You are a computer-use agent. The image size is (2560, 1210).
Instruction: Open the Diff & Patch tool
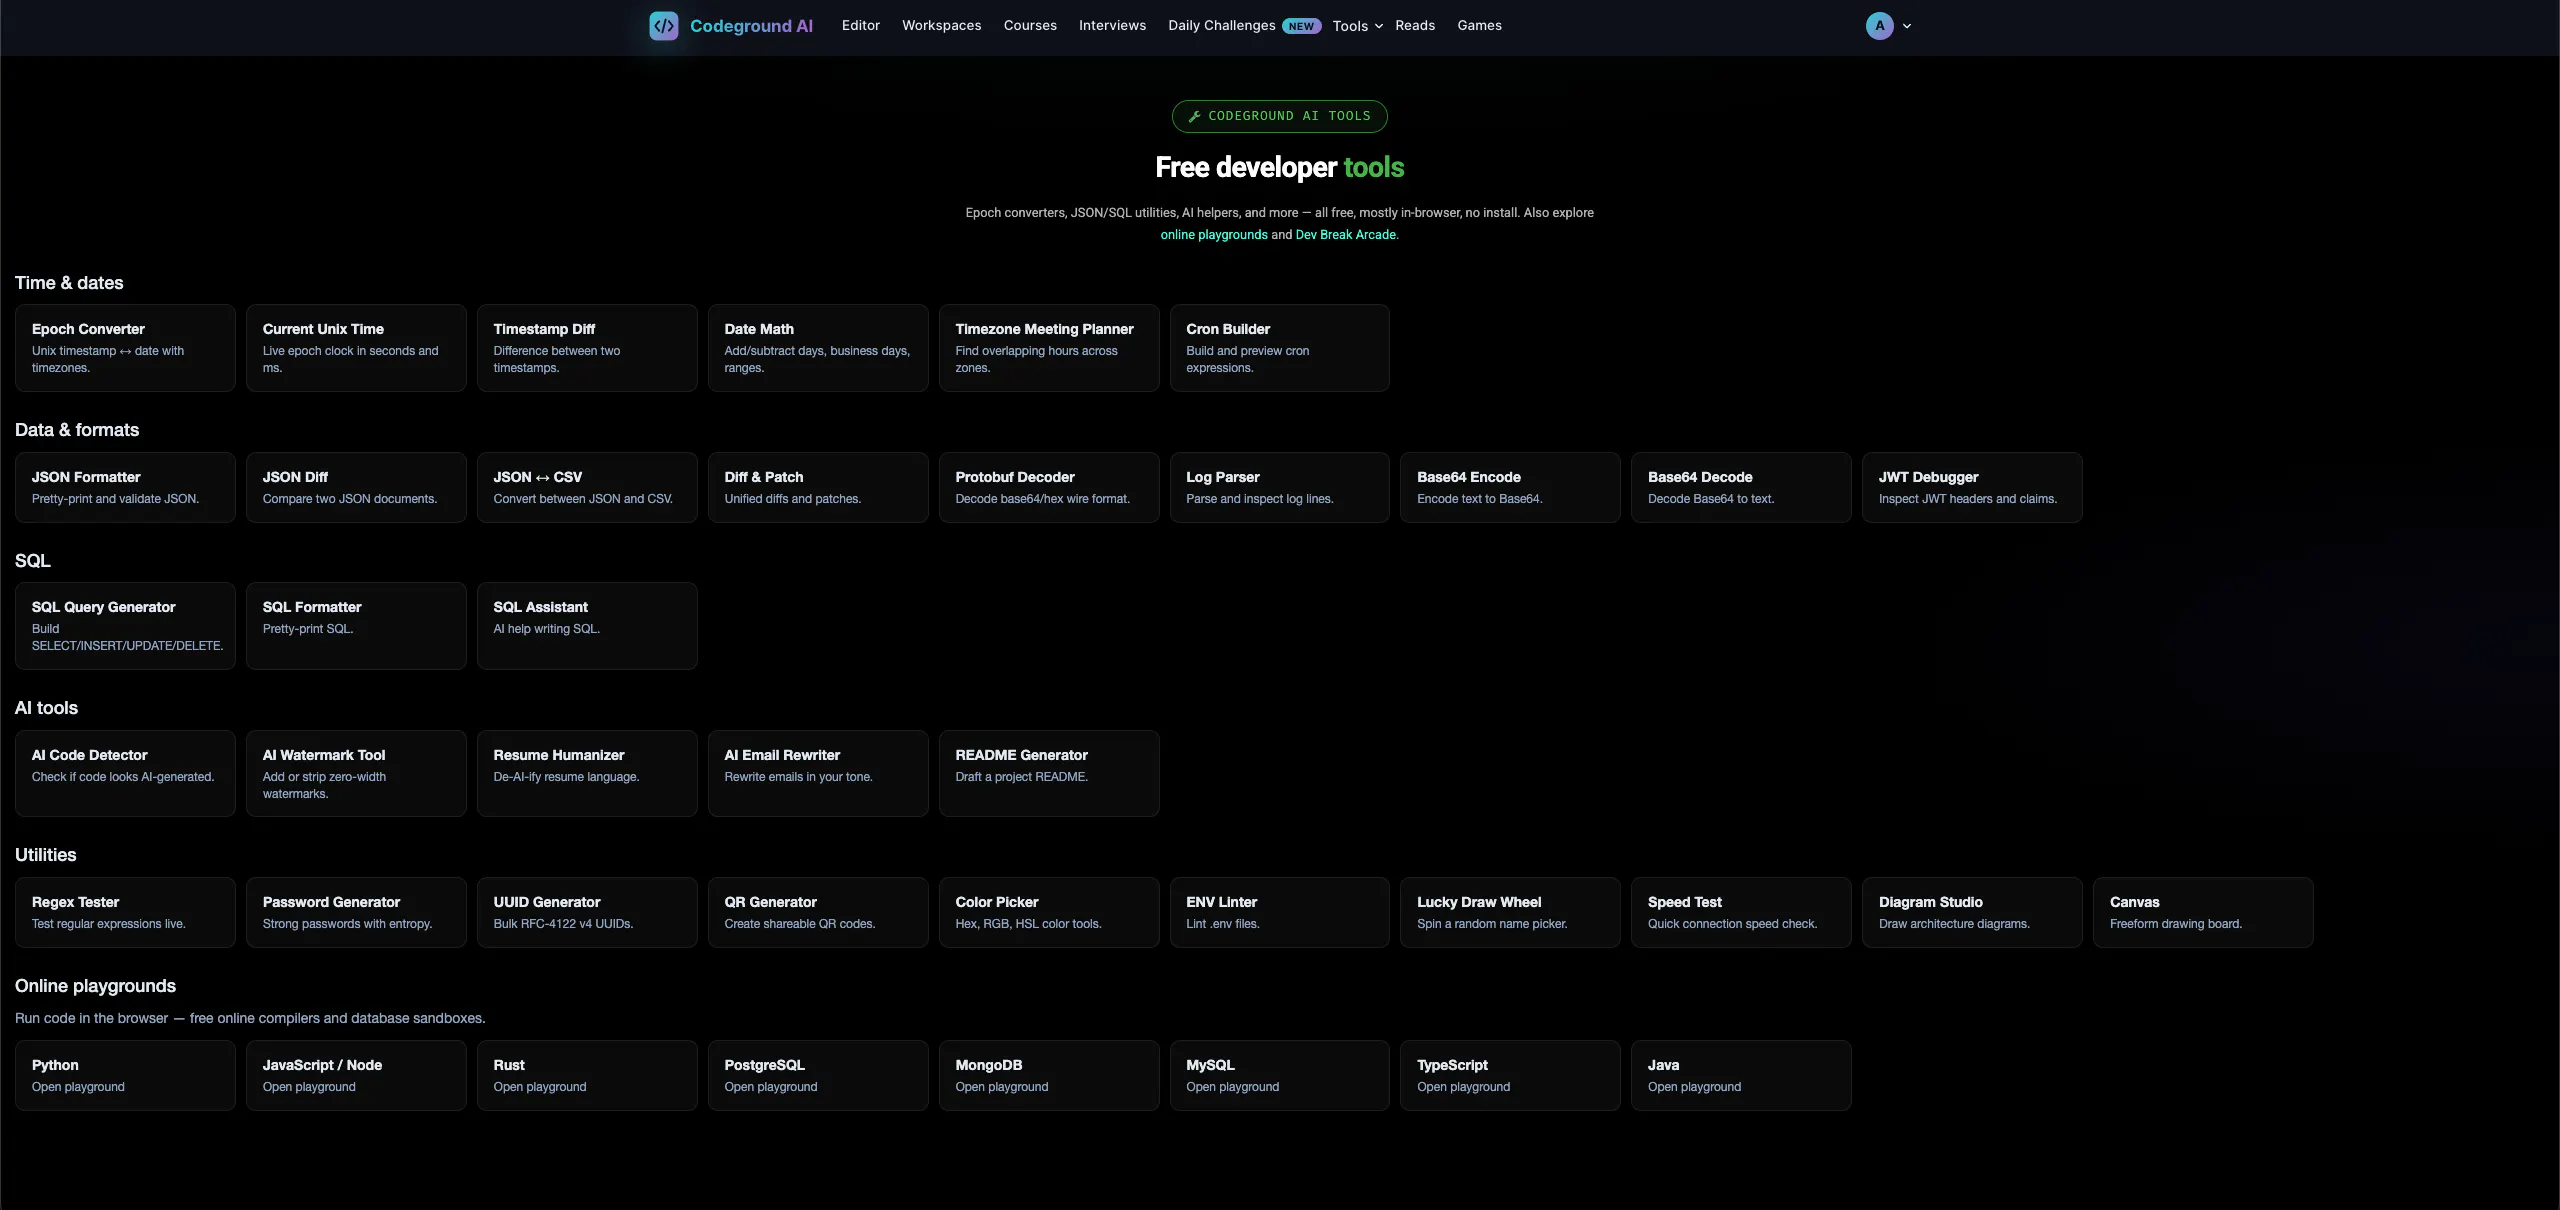click(x=818, y=487)
